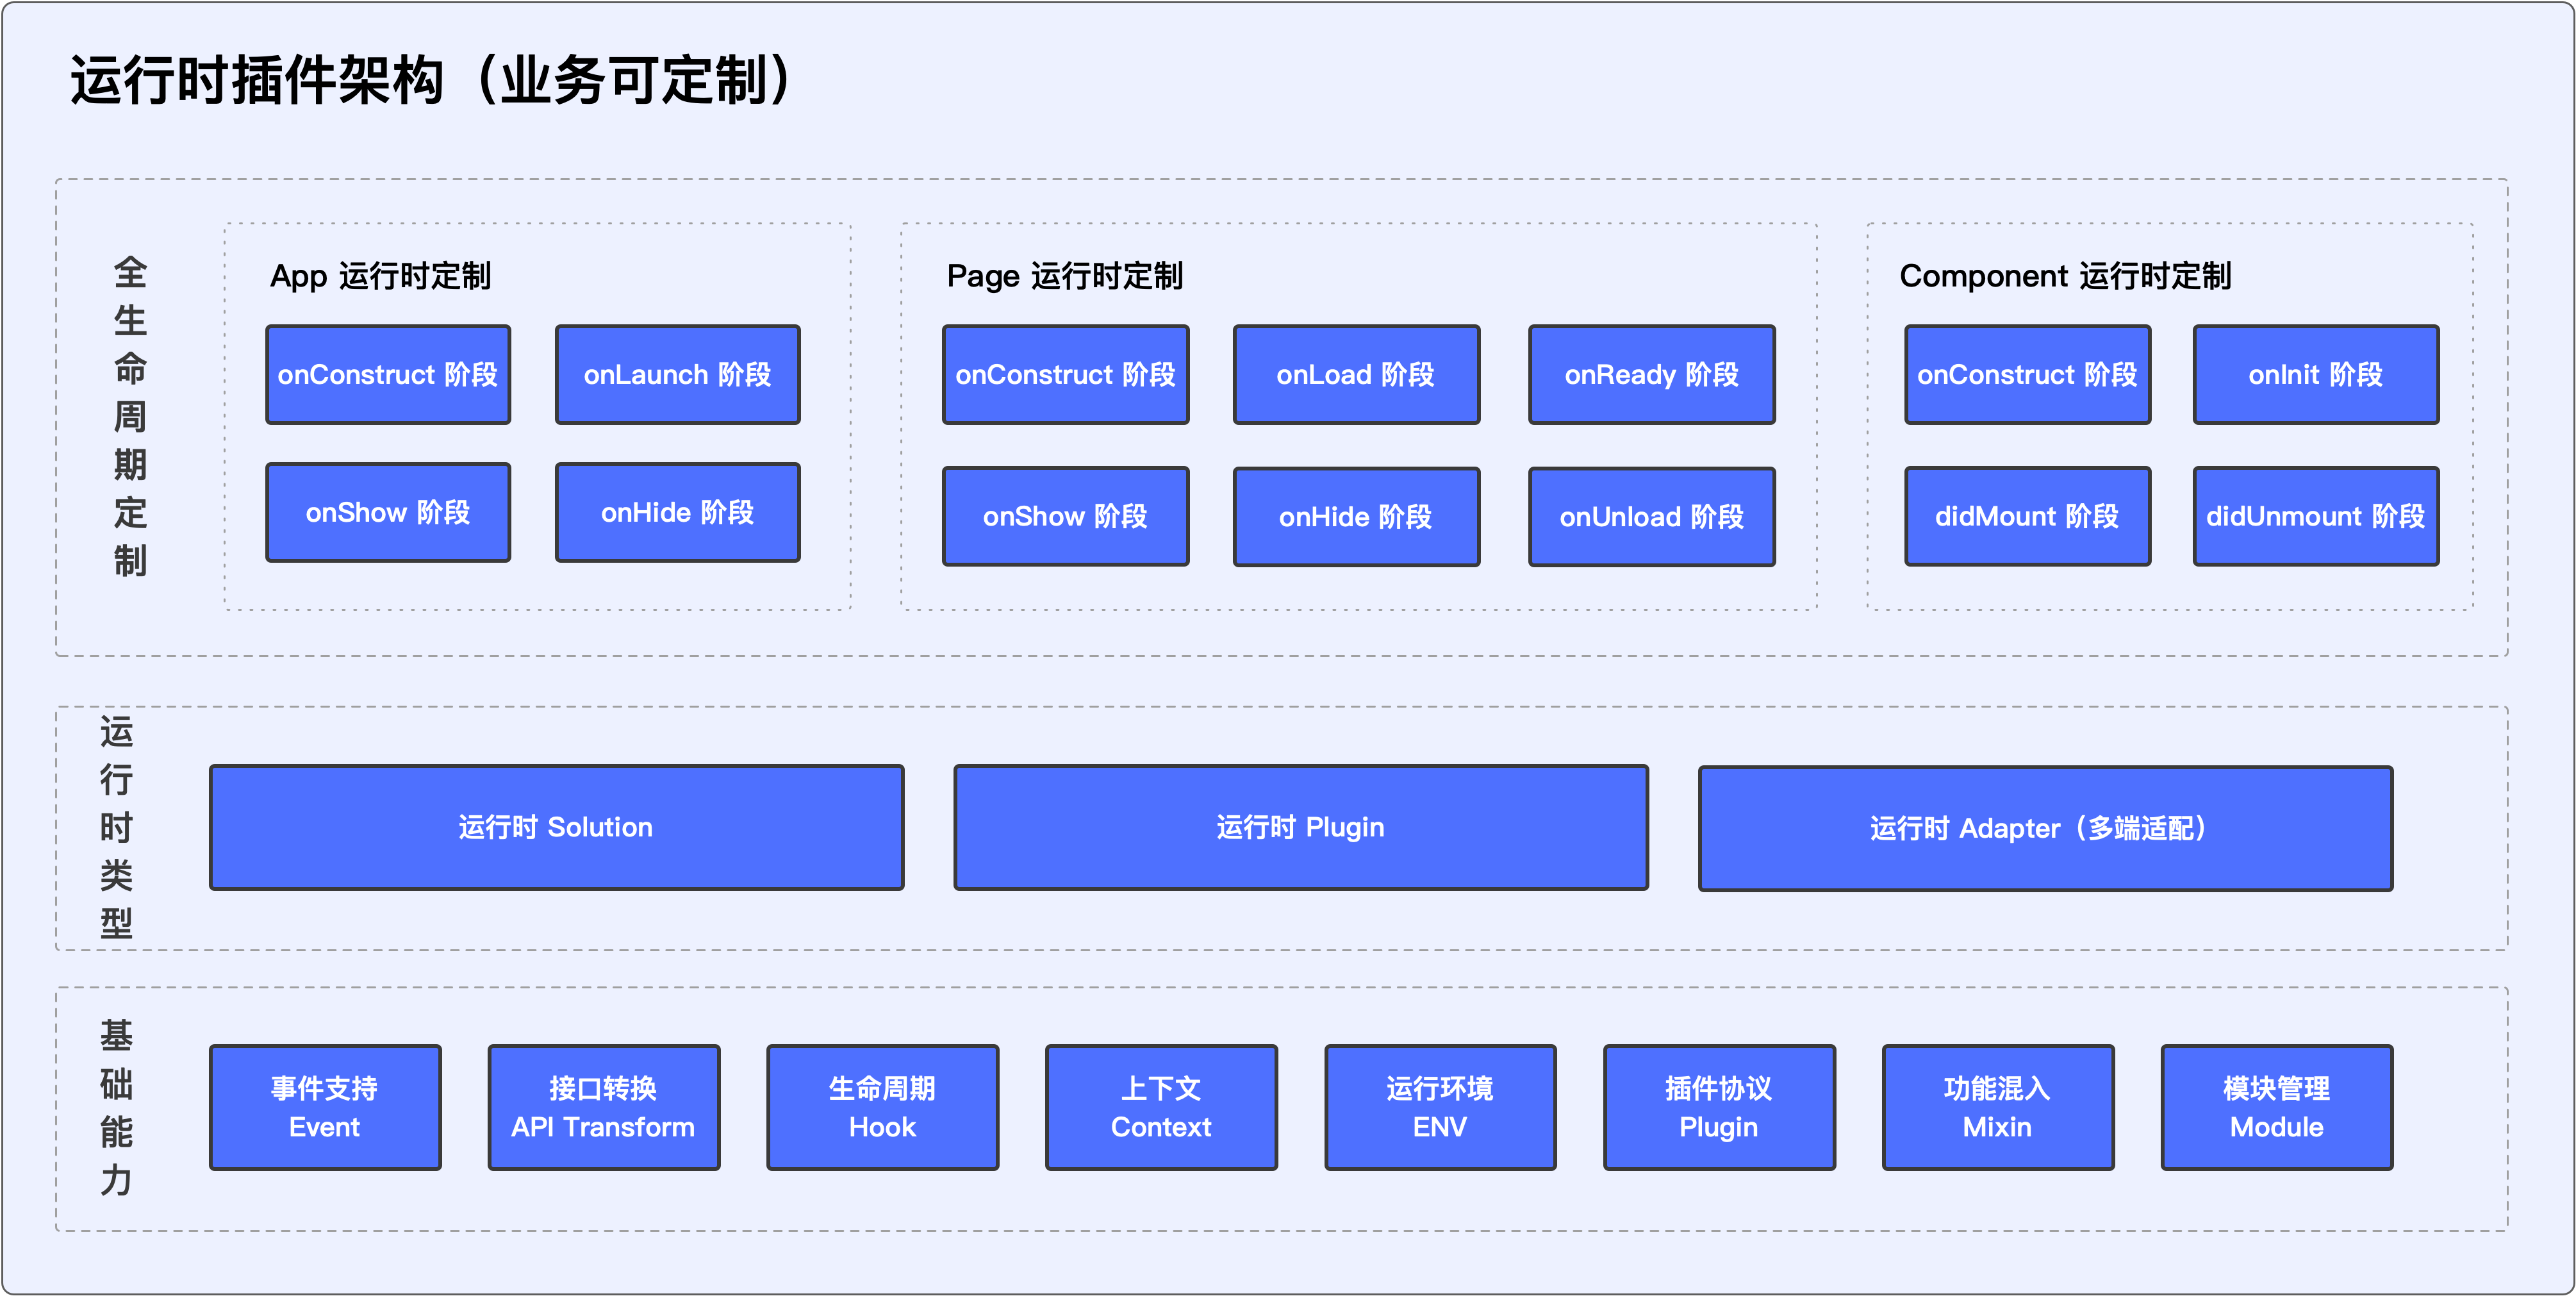Viewport: 2576px width, 1296px height.
Task: Select the onUnload 阶段 block
Action: 1651,516
